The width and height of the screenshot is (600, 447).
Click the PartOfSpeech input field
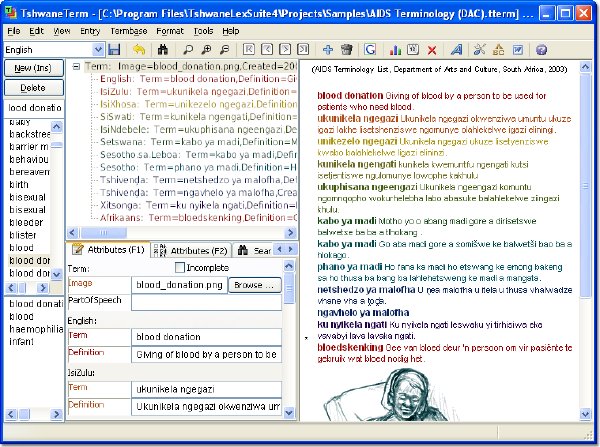(207, 302)
